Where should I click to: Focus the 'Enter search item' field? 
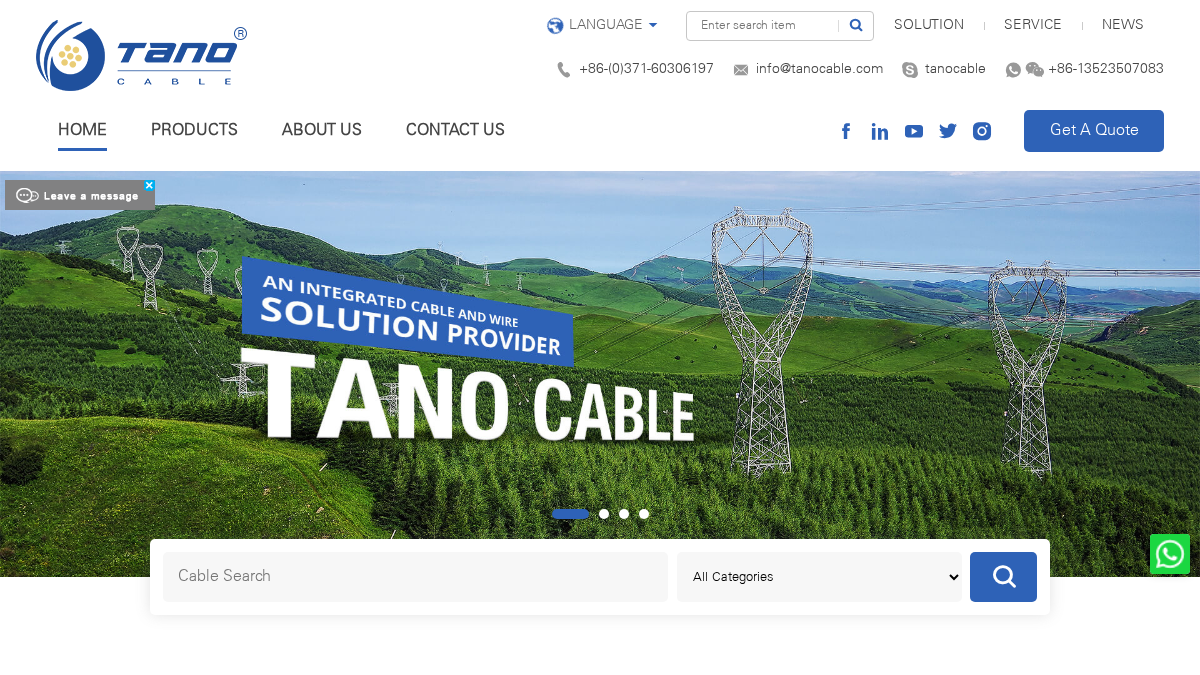pos(762,25)
